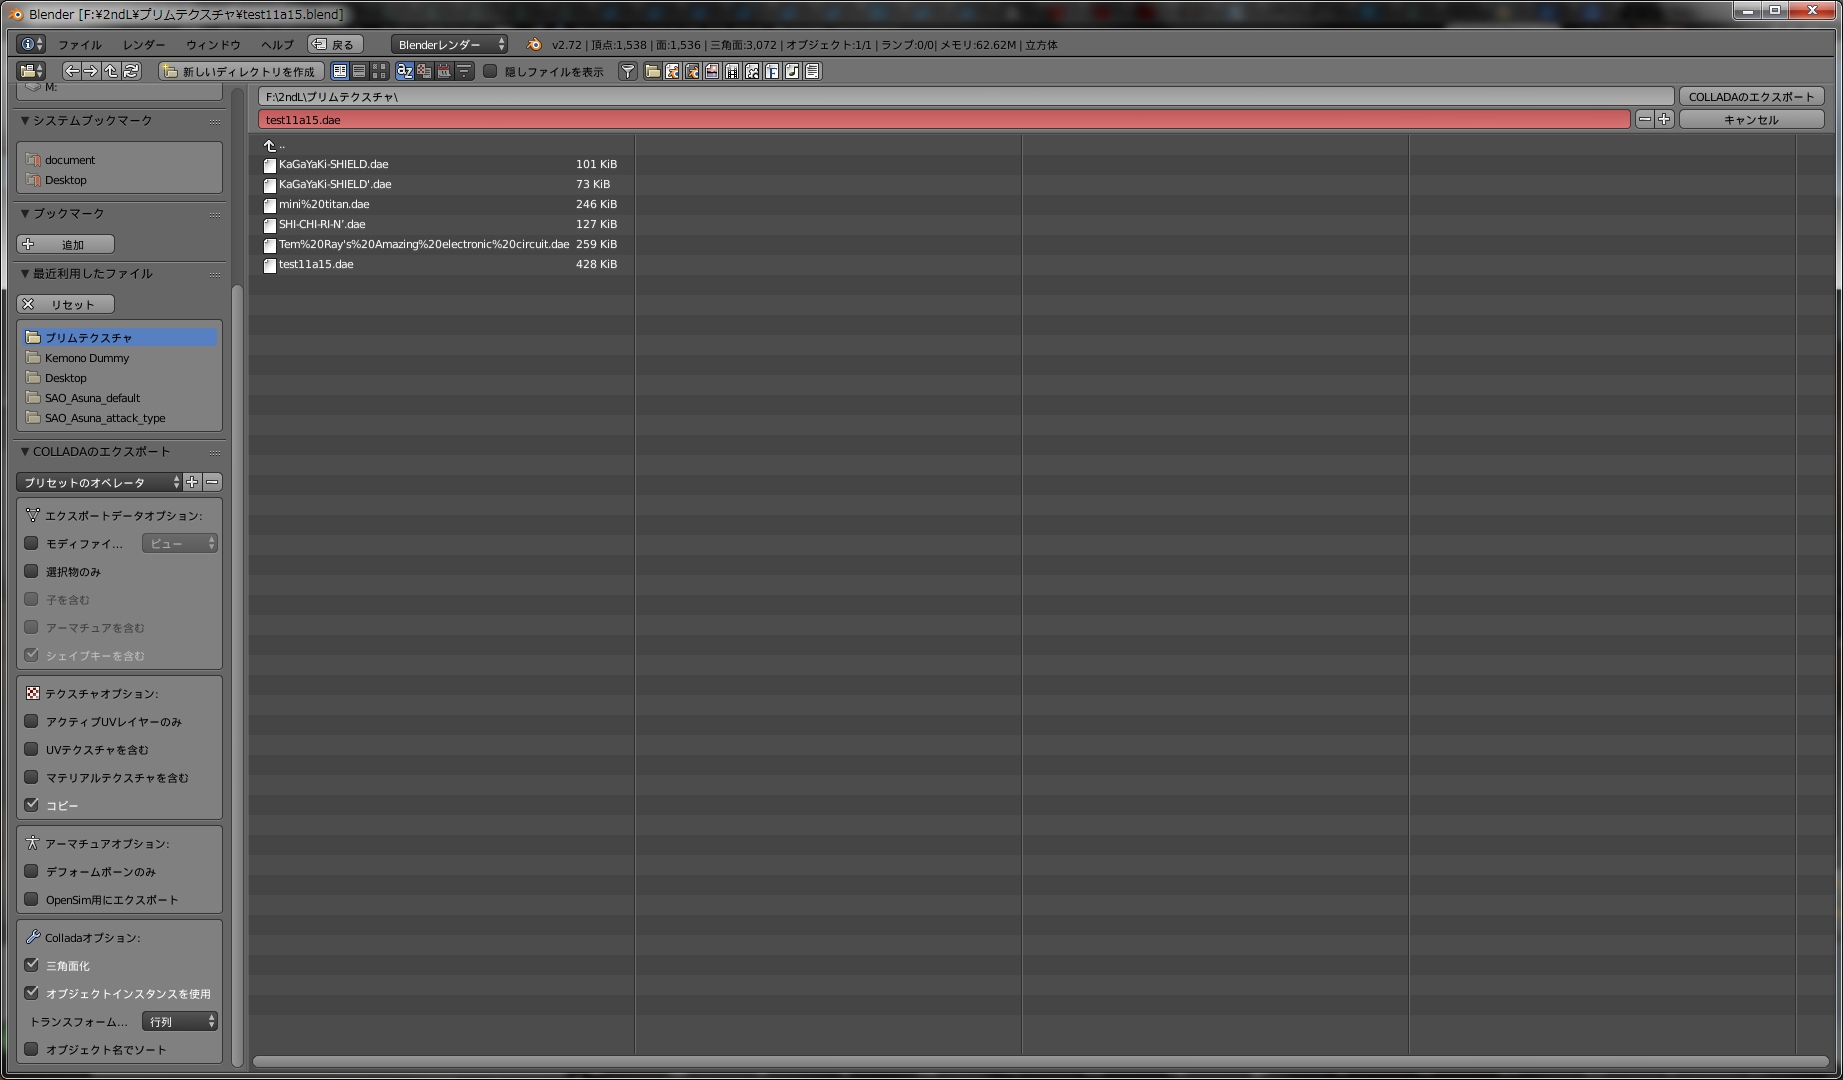Open the ファイル menu
Image resolution: width=1843 pixels, height=1080 pixels.
click(x=79, y=44)
